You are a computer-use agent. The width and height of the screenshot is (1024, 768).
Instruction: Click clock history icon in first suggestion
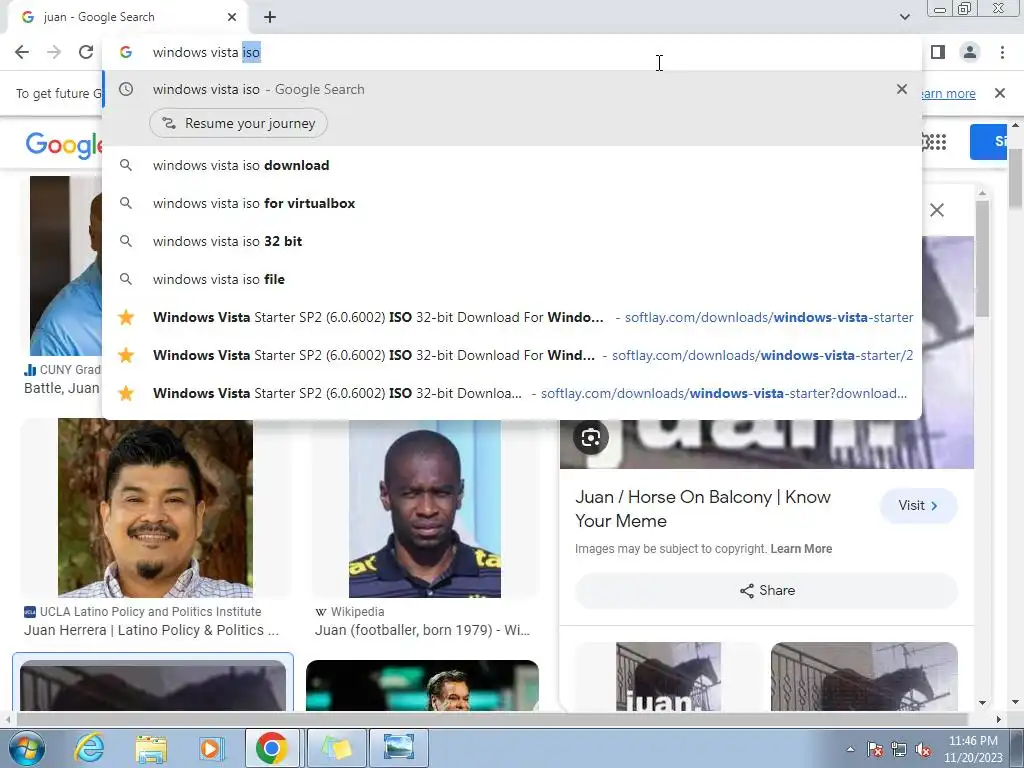pos(126,89)
